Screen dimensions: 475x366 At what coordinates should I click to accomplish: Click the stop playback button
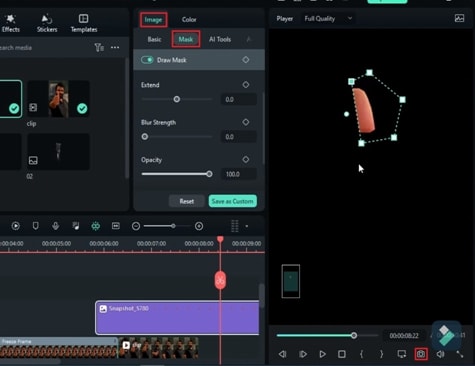342,354
